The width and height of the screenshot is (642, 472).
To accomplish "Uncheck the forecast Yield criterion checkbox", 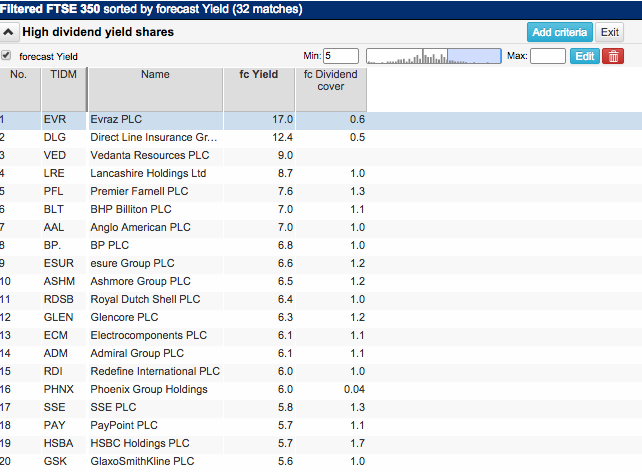I will [6, 55].
